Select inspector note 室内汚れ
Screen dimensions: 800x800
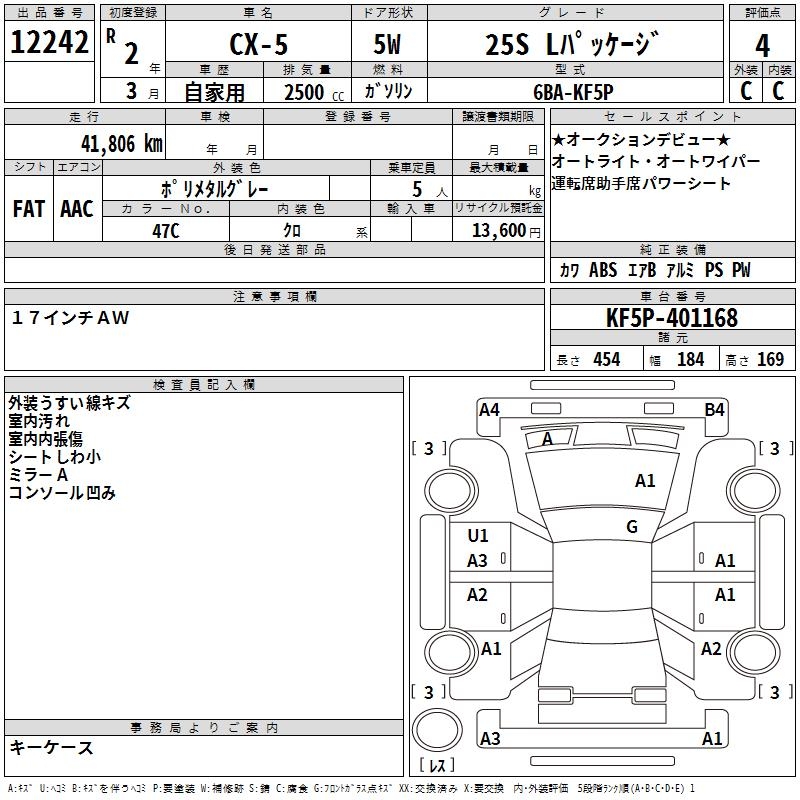[x=39, y=421]
